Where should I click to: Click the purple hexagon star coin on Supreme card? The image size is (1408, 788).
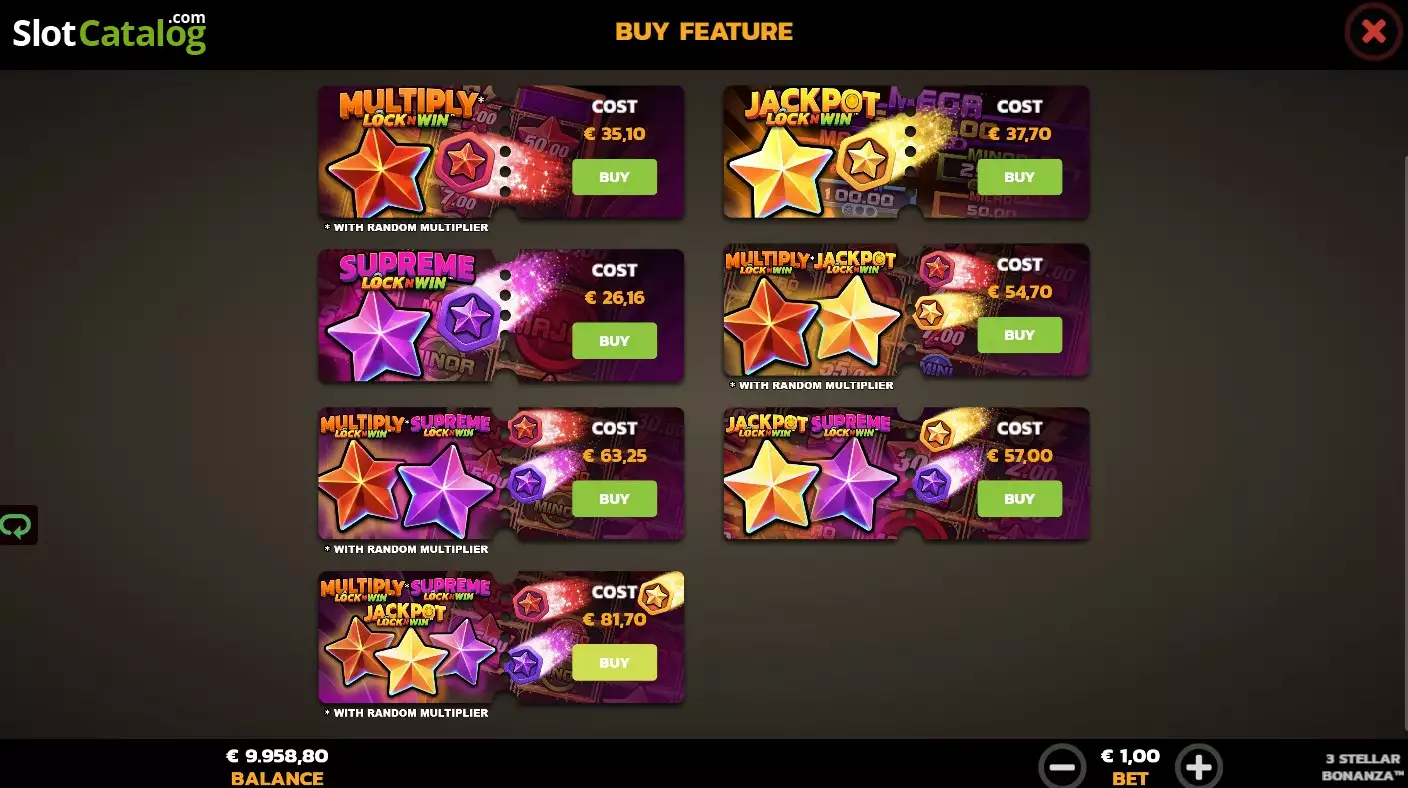point(469,319)
